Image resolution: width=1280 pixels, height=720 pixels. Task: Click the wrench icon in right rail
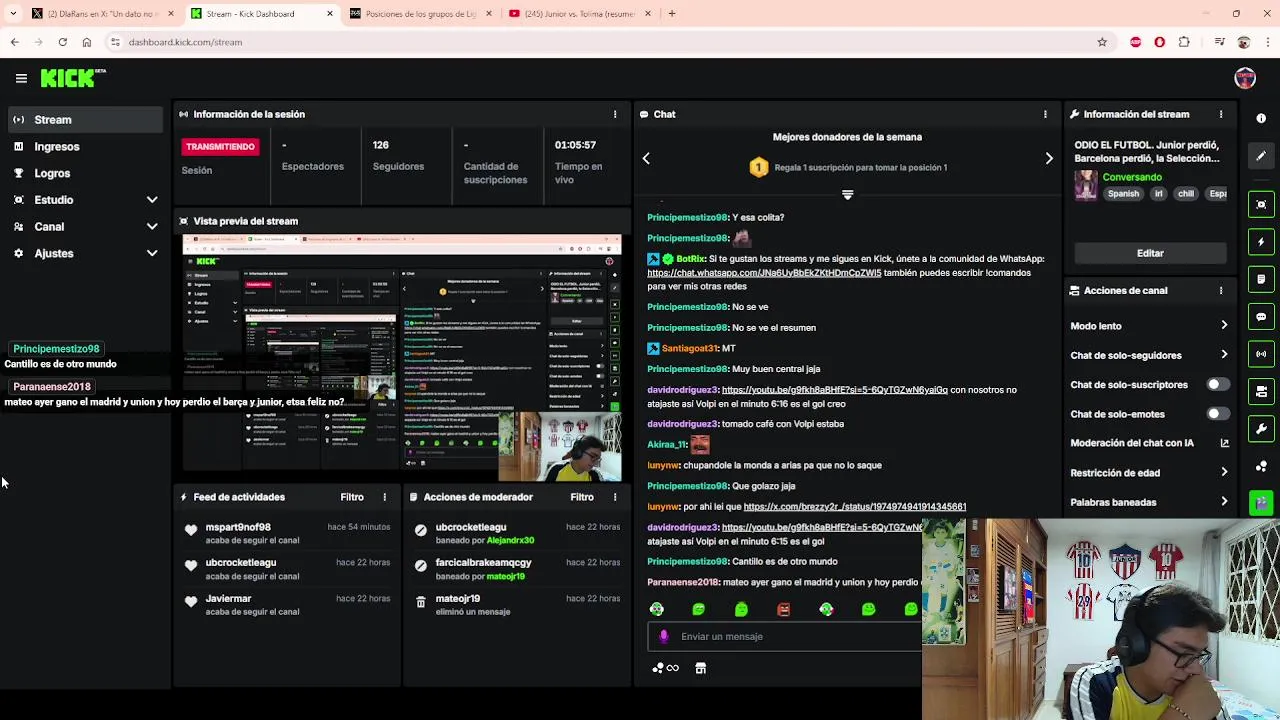[1261, 429]
